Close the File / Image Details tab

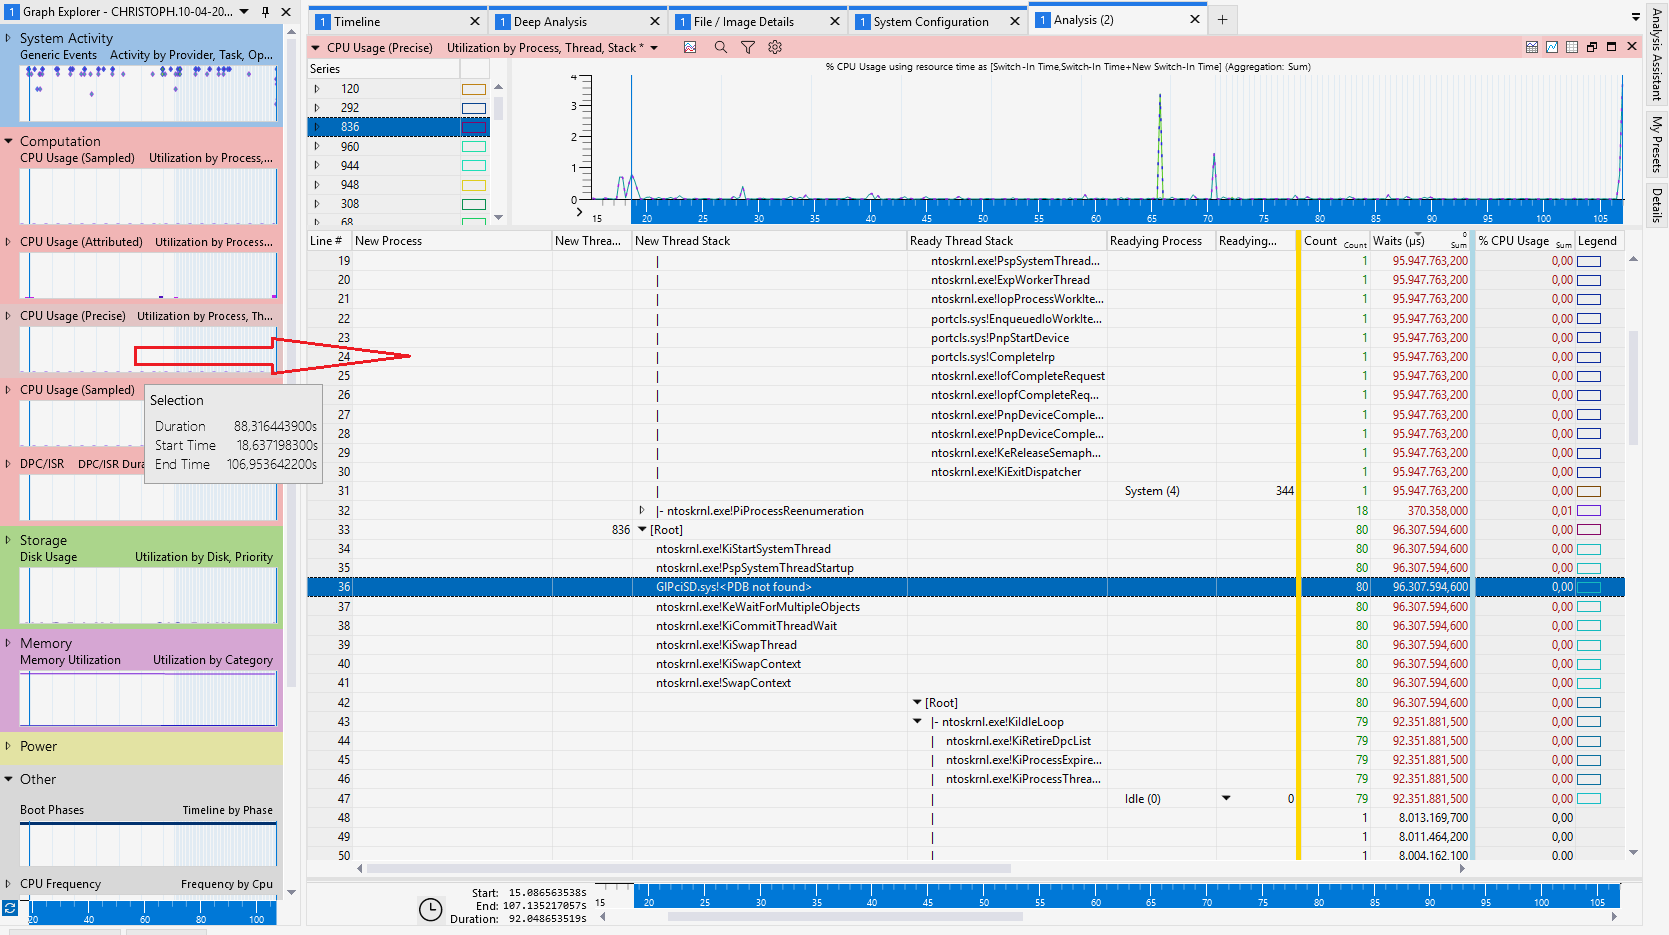tap(835, 21)
